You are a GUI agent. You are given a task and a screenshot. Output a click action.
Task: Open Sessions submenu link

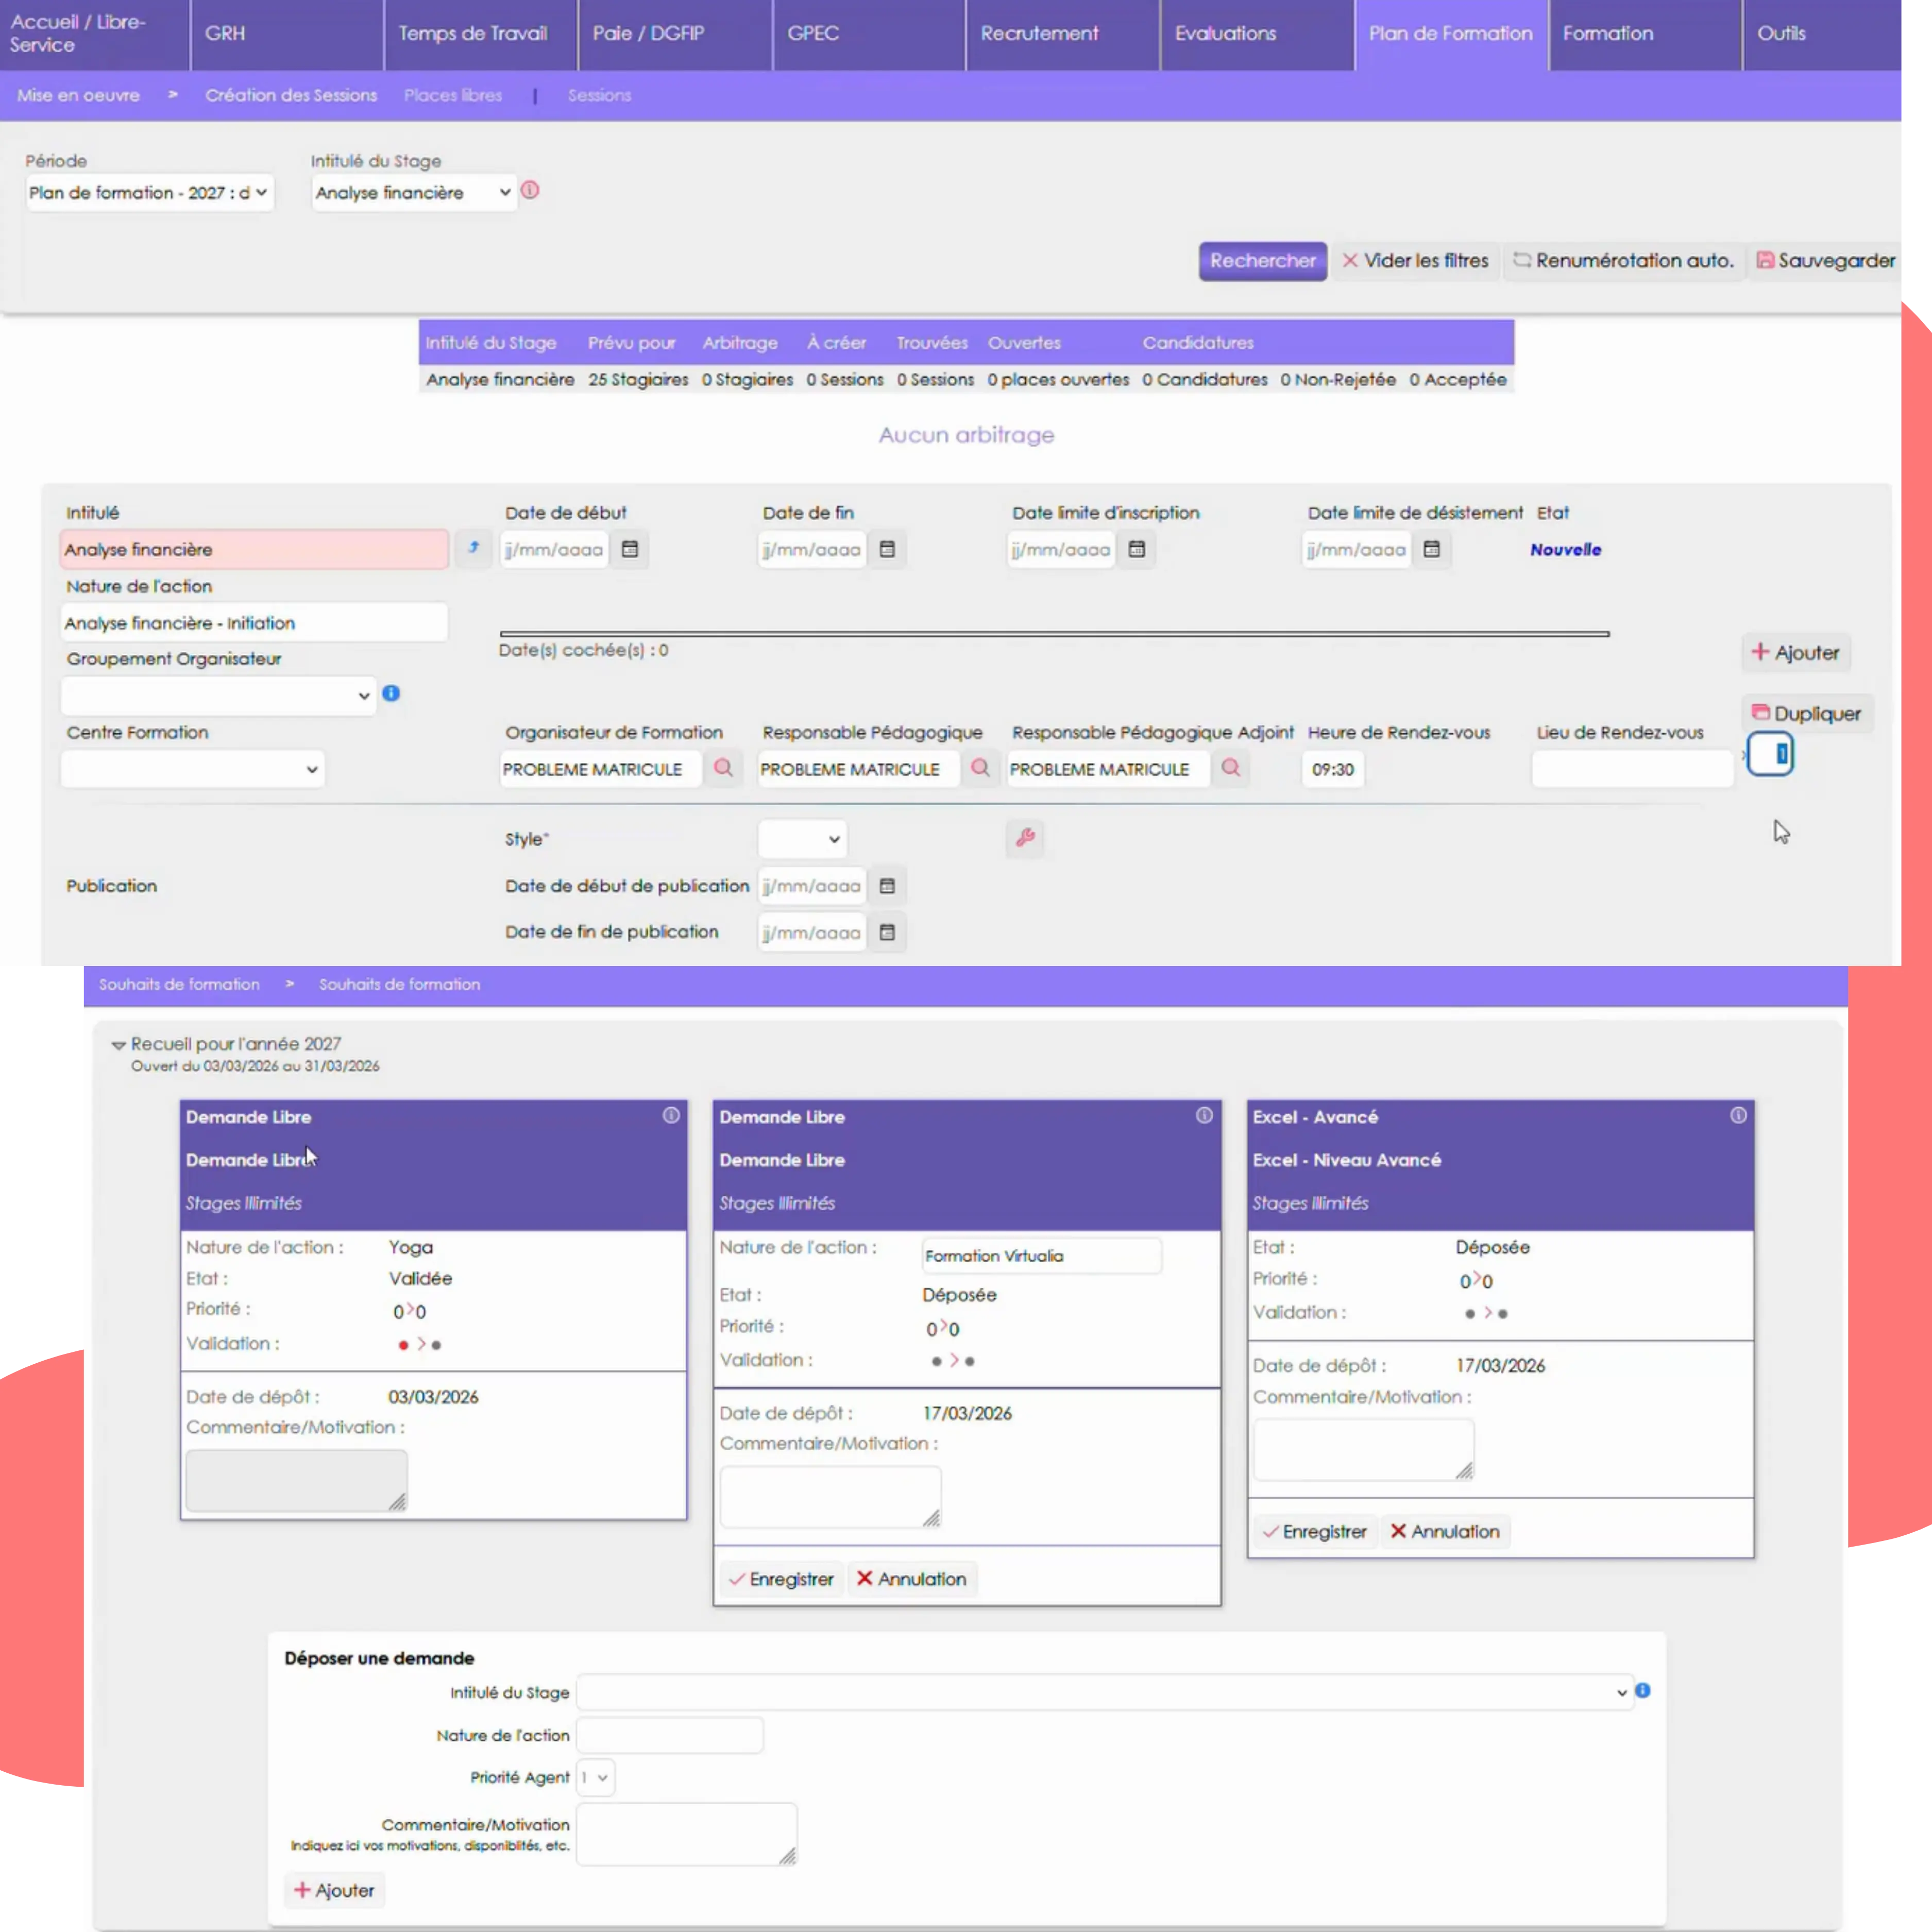point(599,95)
